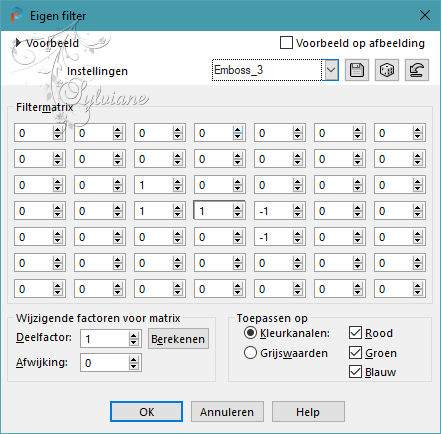Viewport: 441px width, 434px height.
Task: Click the Berekenen button
Action: 178,339
